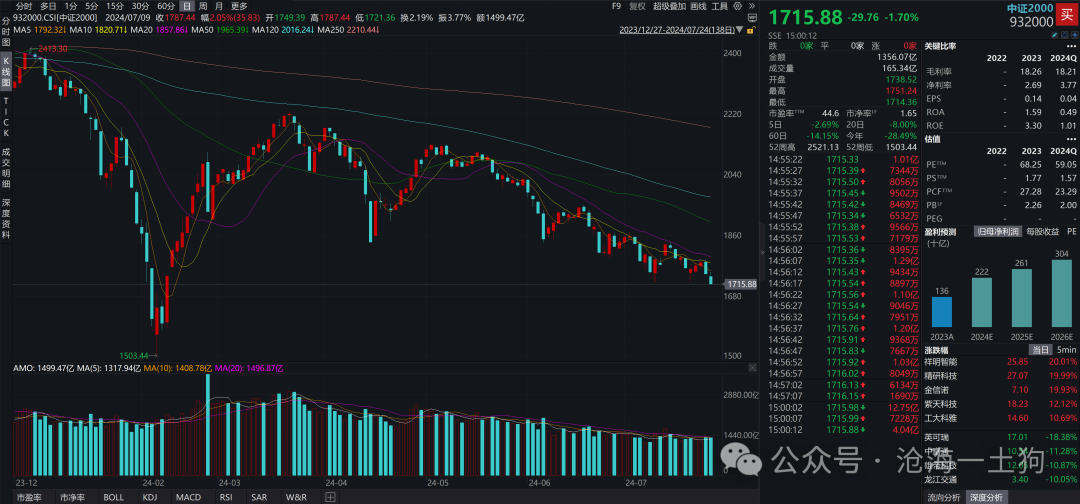Select the MACD indicator tab
The width and height of the screenshot is (1080, 504).
click(x=188, y=496)
